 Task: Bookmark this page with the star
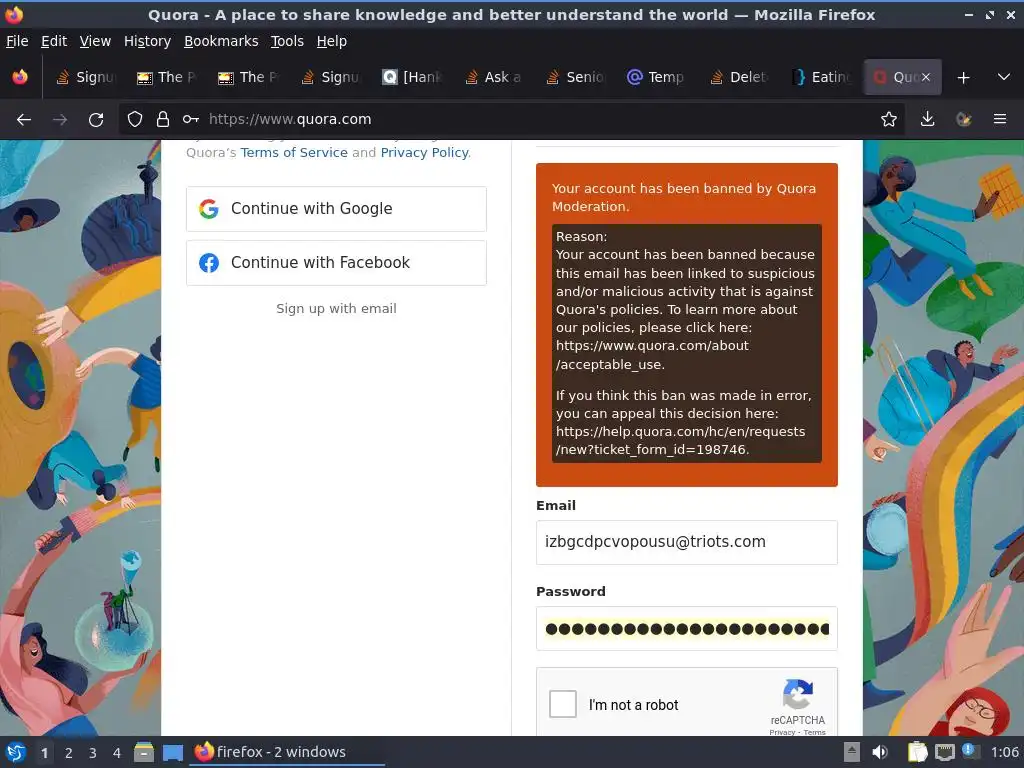[x=888, y=119]
